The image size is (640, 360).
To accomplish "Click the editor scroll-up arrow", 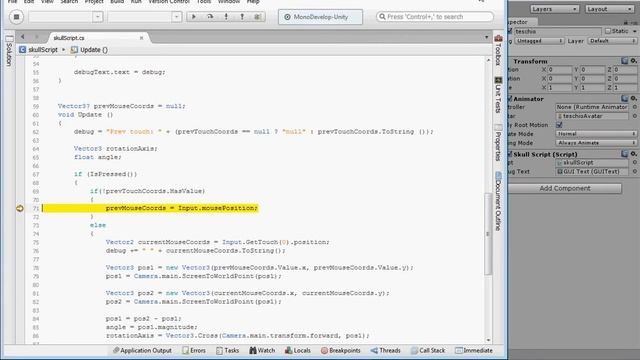I will 488,60.
